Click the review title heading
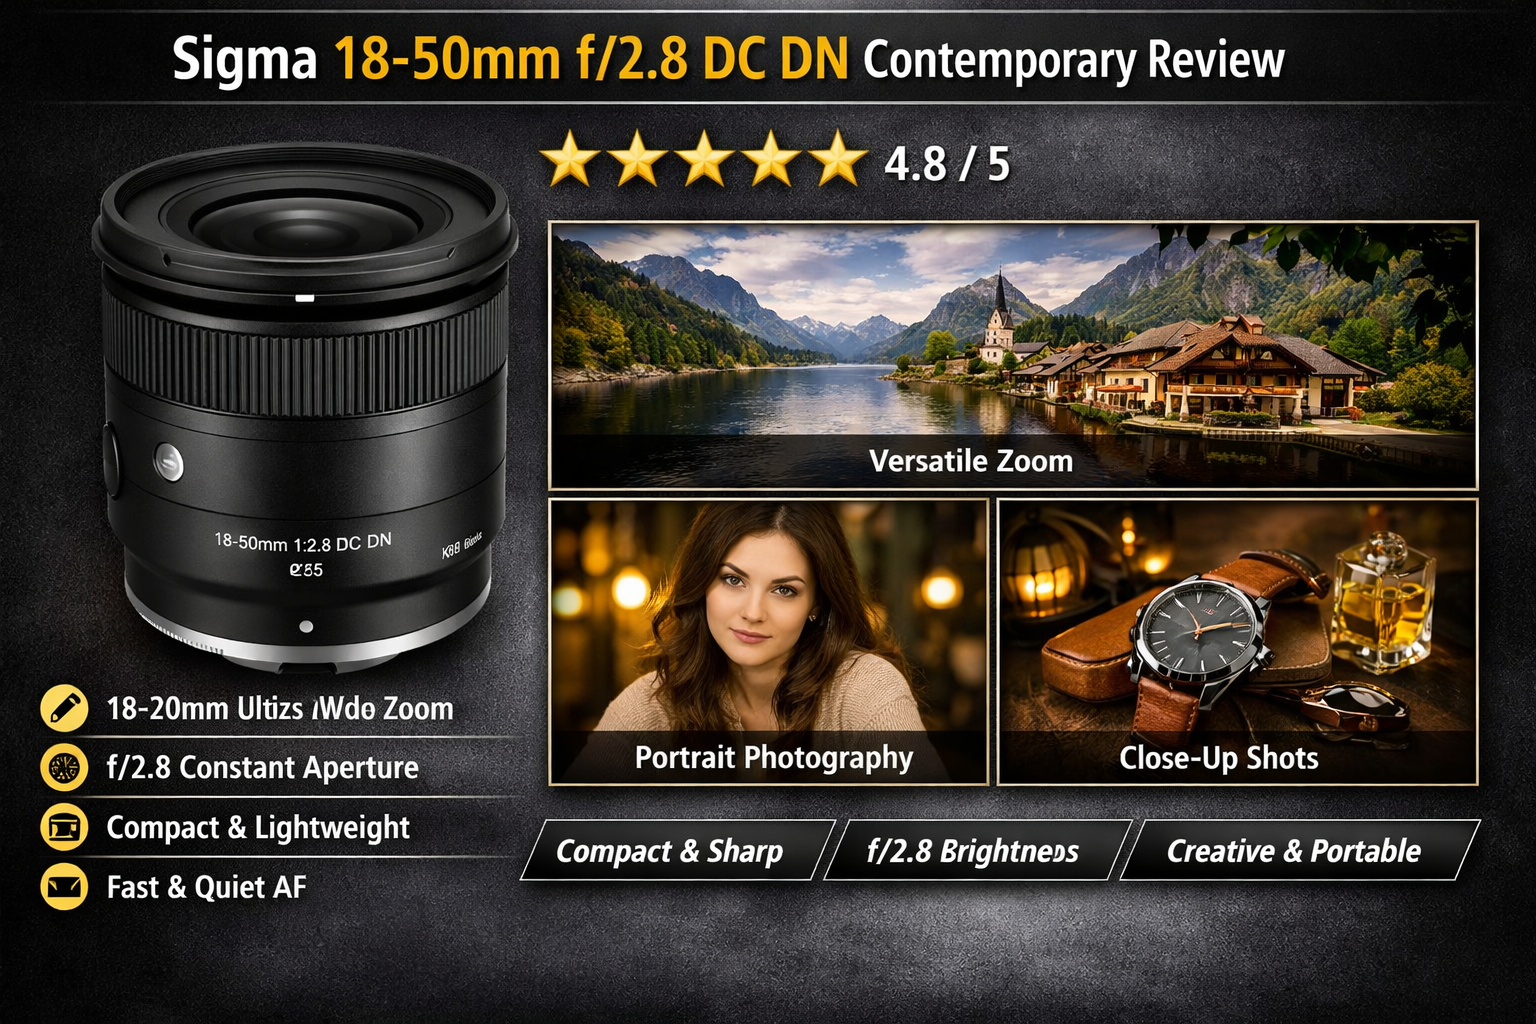 [728, 60]
